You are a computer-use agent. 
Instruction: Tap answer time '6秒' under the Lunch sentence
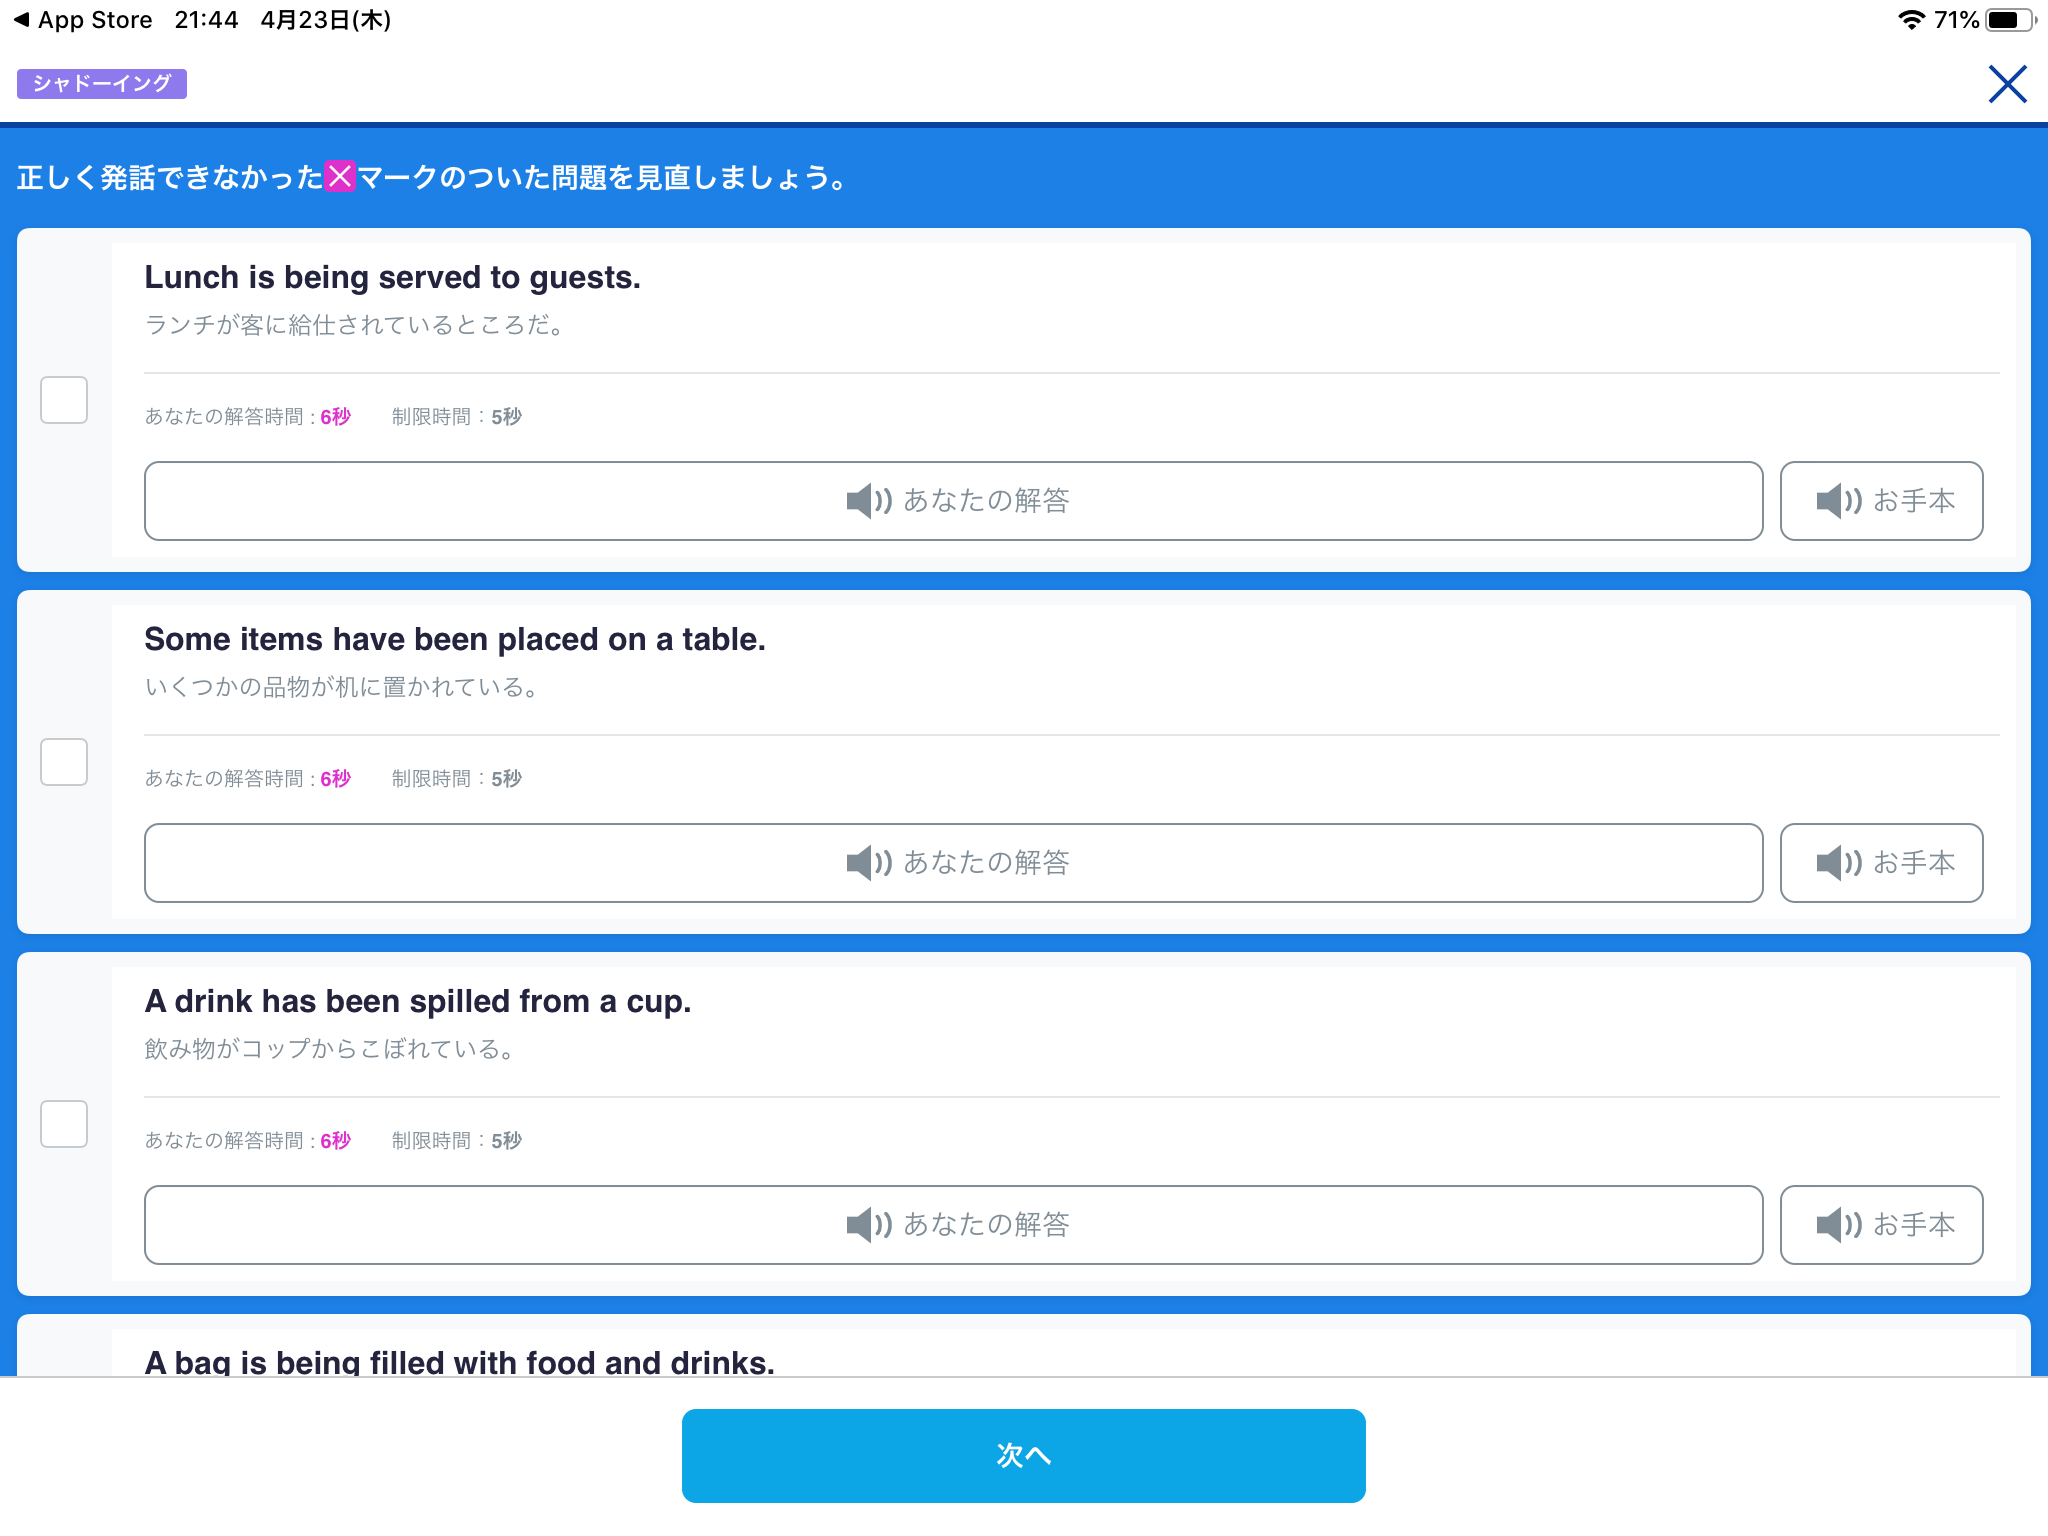pos(335,416)
